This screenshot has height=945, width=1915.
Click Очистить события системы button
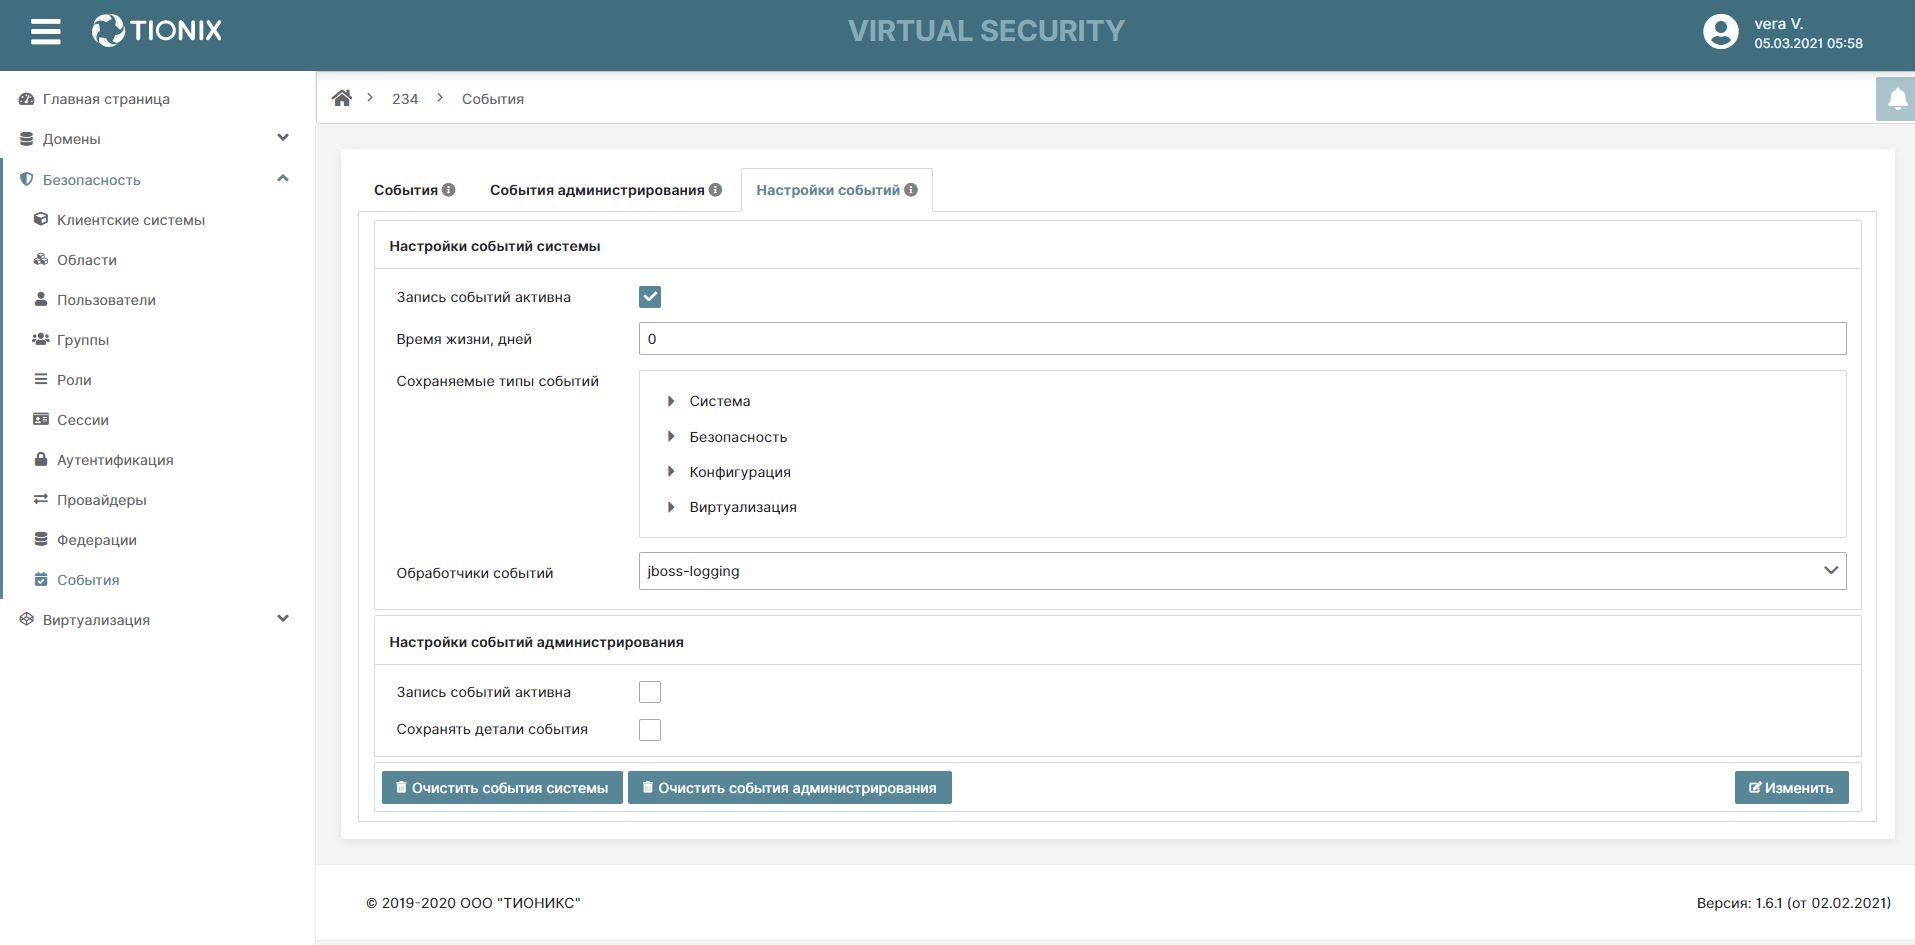(502, 788)
